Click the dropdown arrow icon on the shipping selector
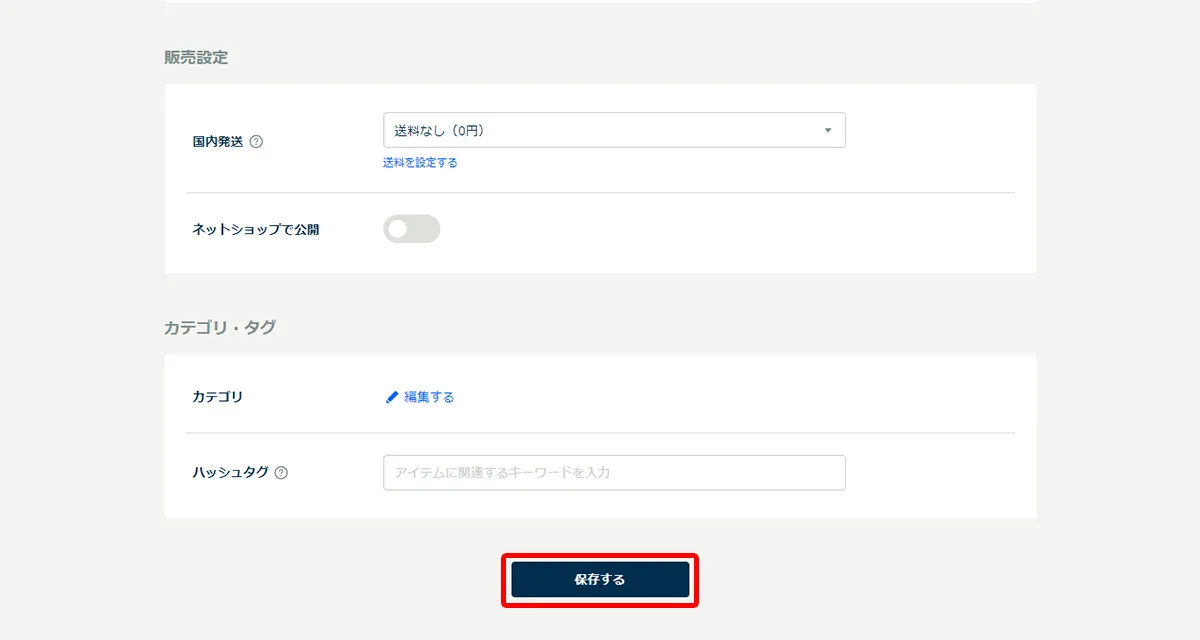The image size is (1200, 640). point(828,130)
